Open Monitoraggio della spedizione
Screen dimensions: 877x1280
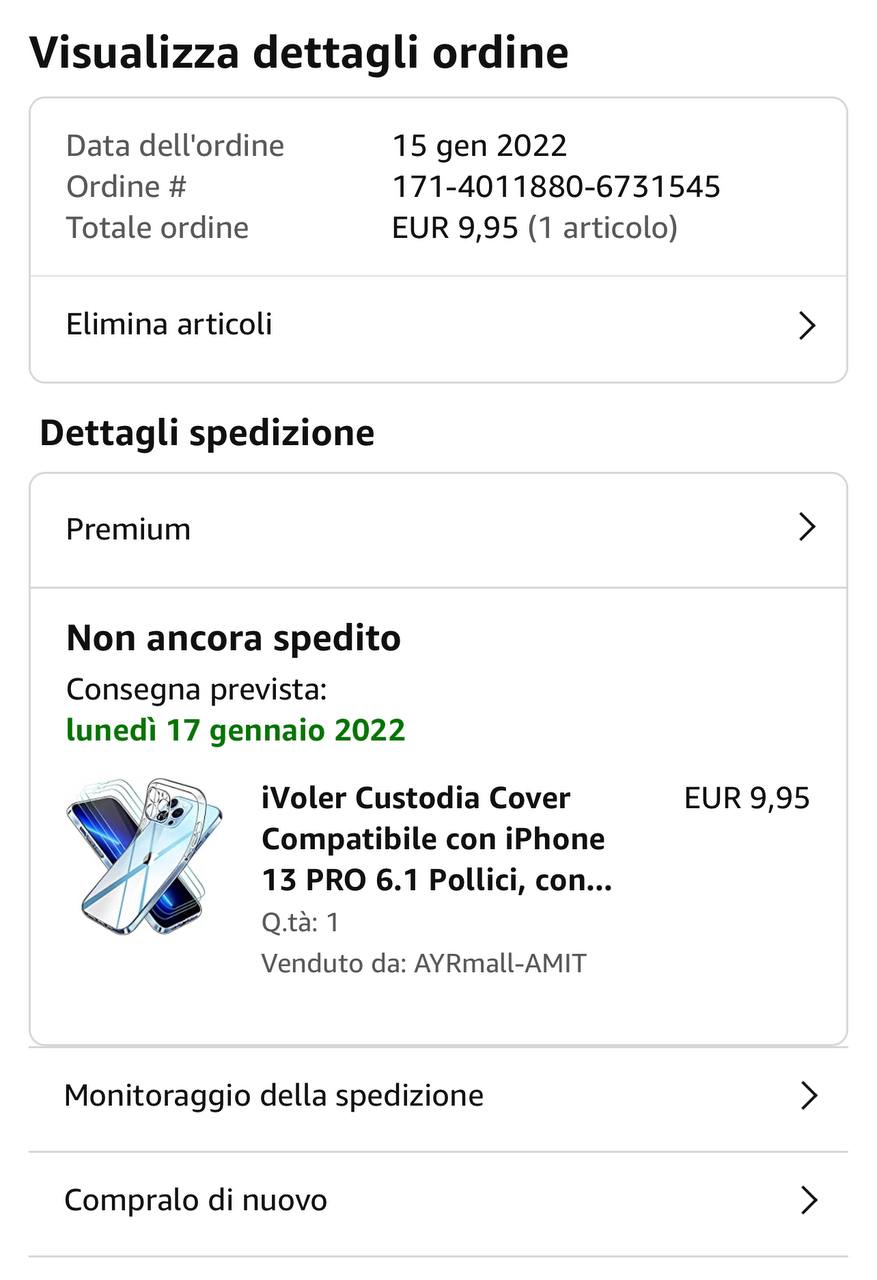click(273, 1096)
